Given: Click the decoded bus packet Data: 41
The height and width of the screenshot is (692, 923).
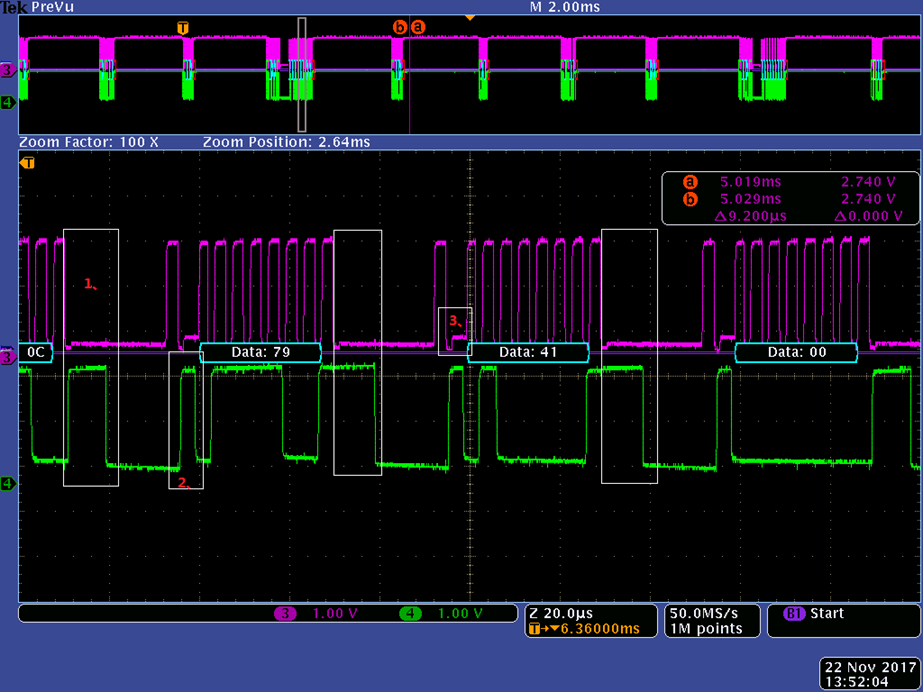Looking at the screenshot, I should (x=528, y=352).
